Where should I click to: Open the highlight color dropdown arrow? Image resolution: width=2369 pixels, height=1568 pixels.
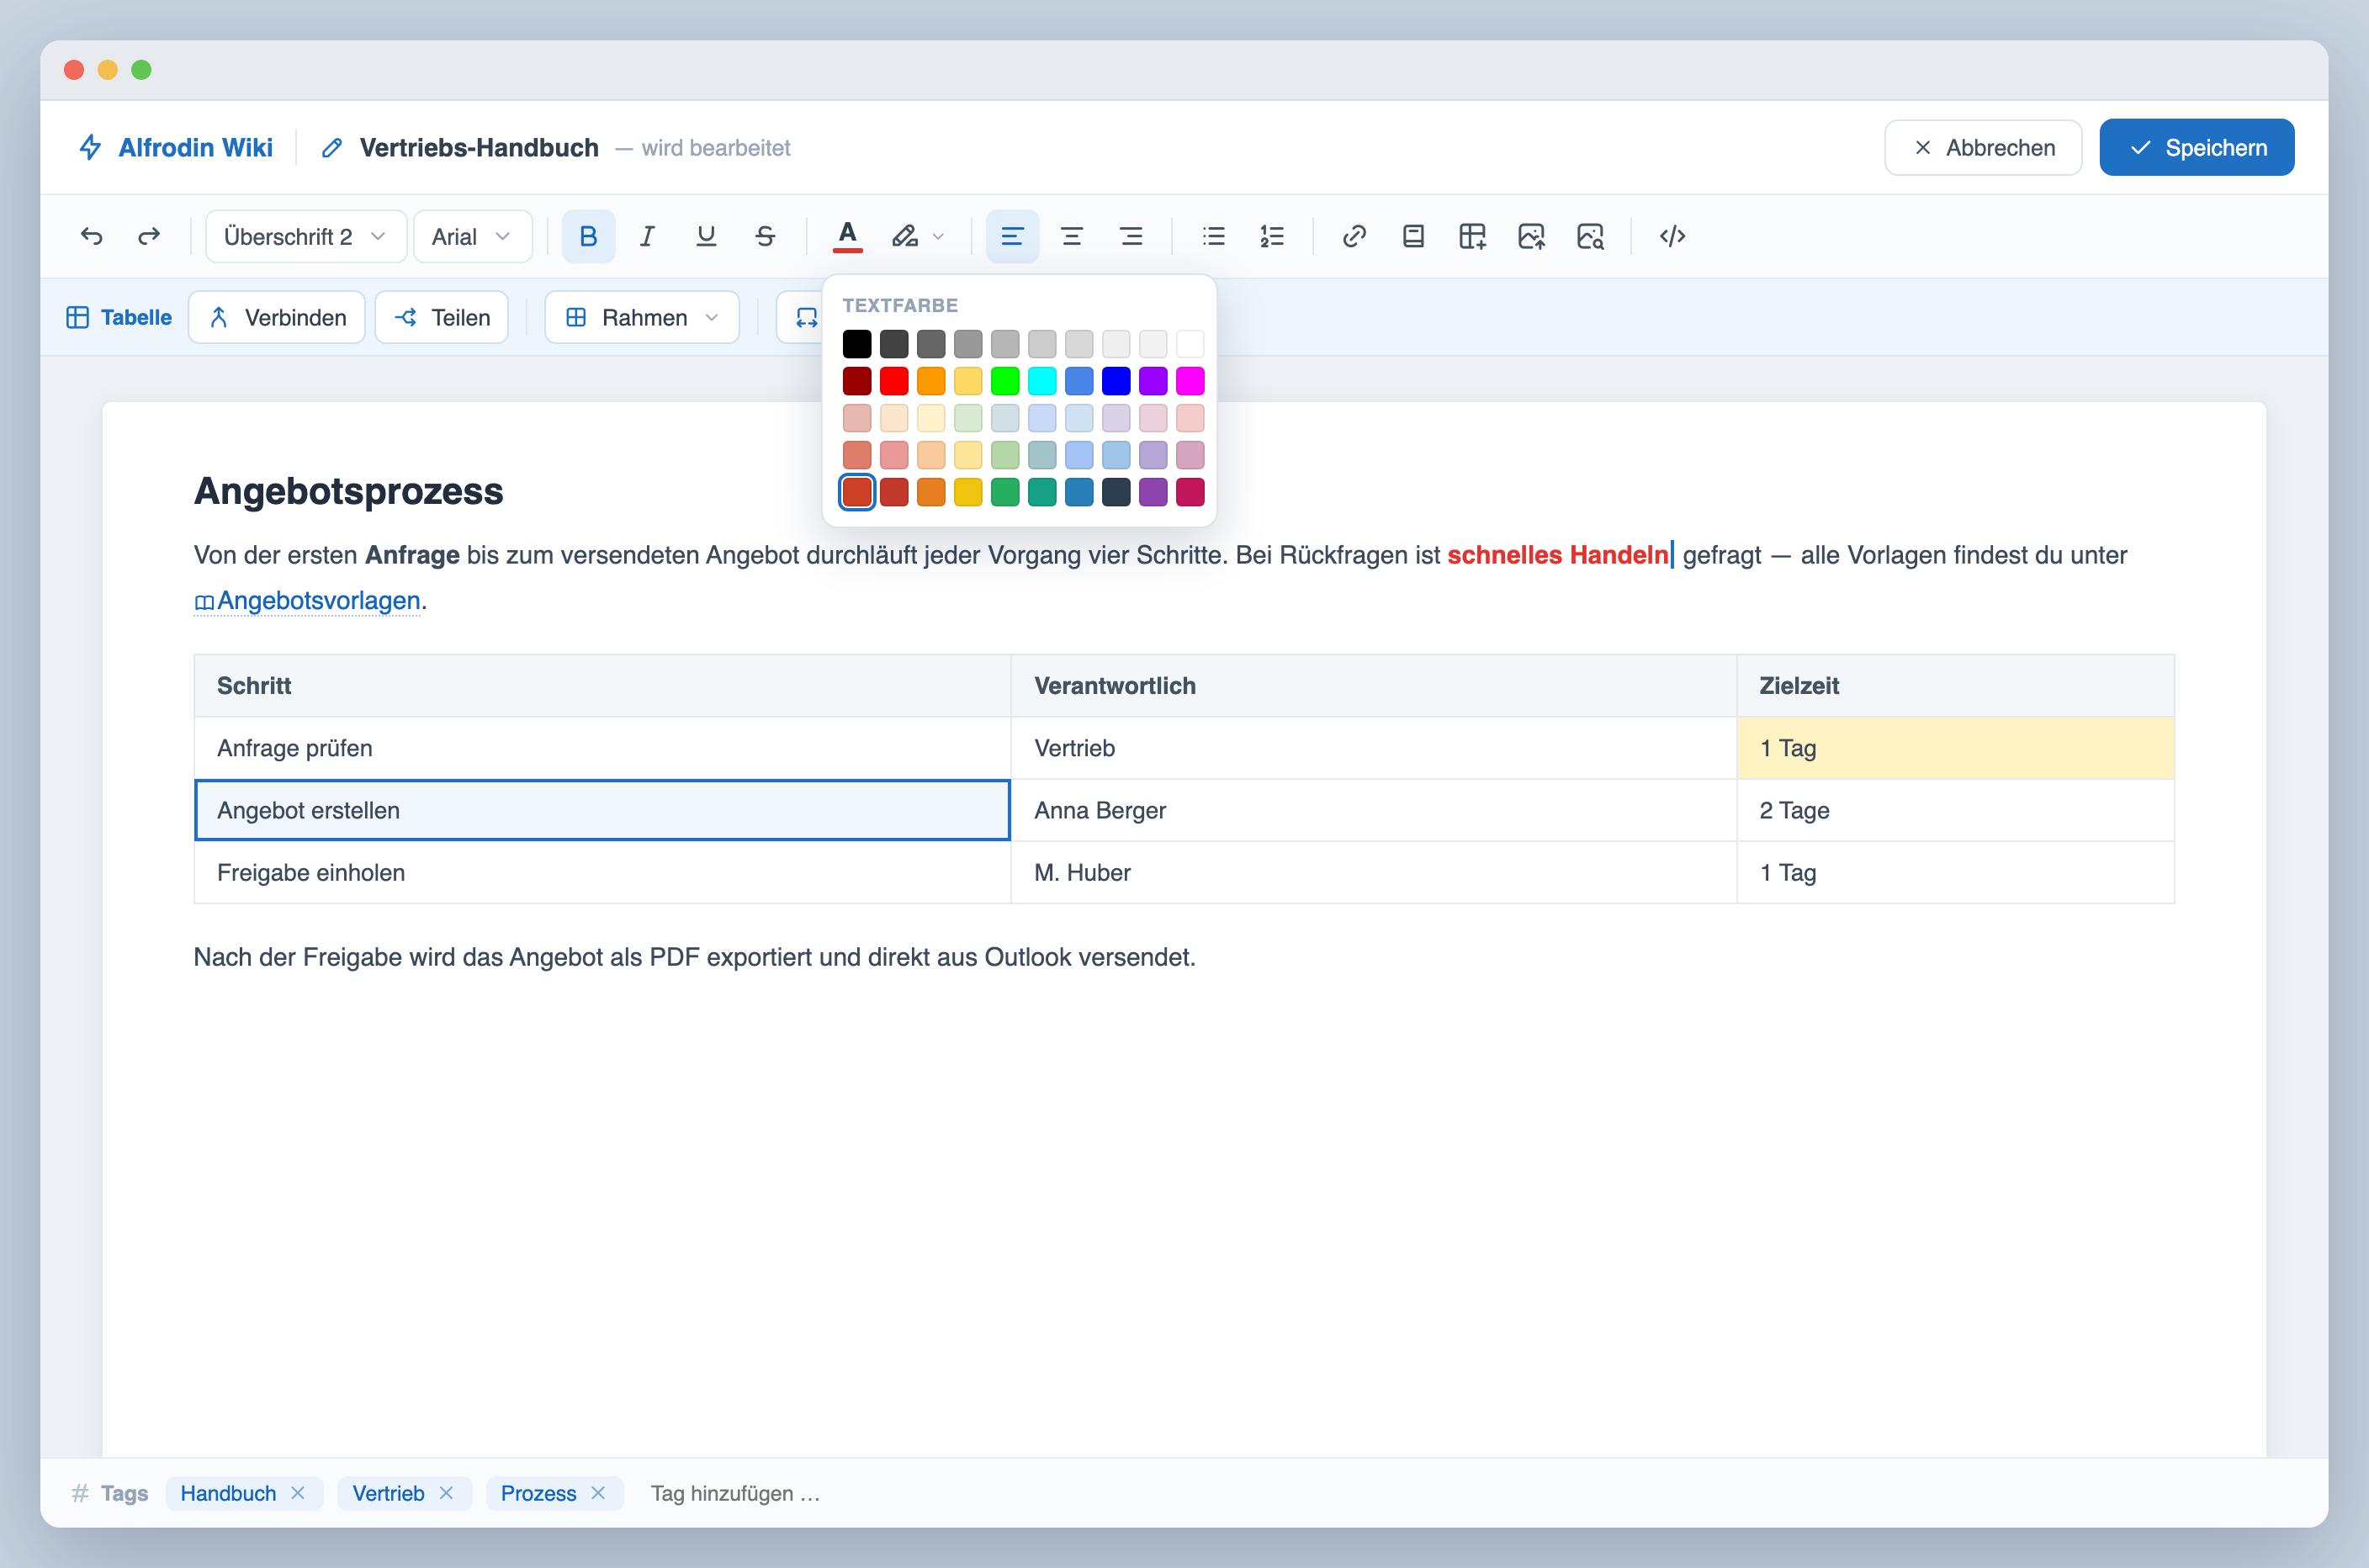tap(938, 237)
